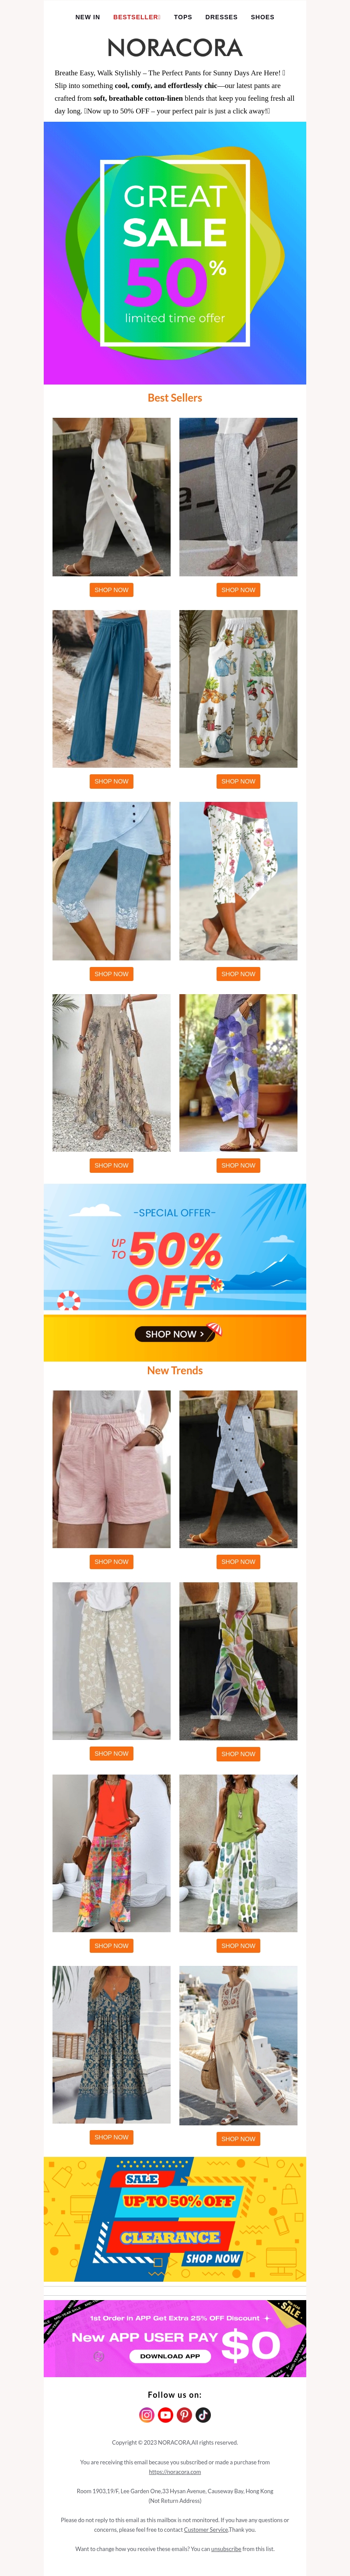Click the NORACORA logo

pyautogui.click(x=175, y=47)
